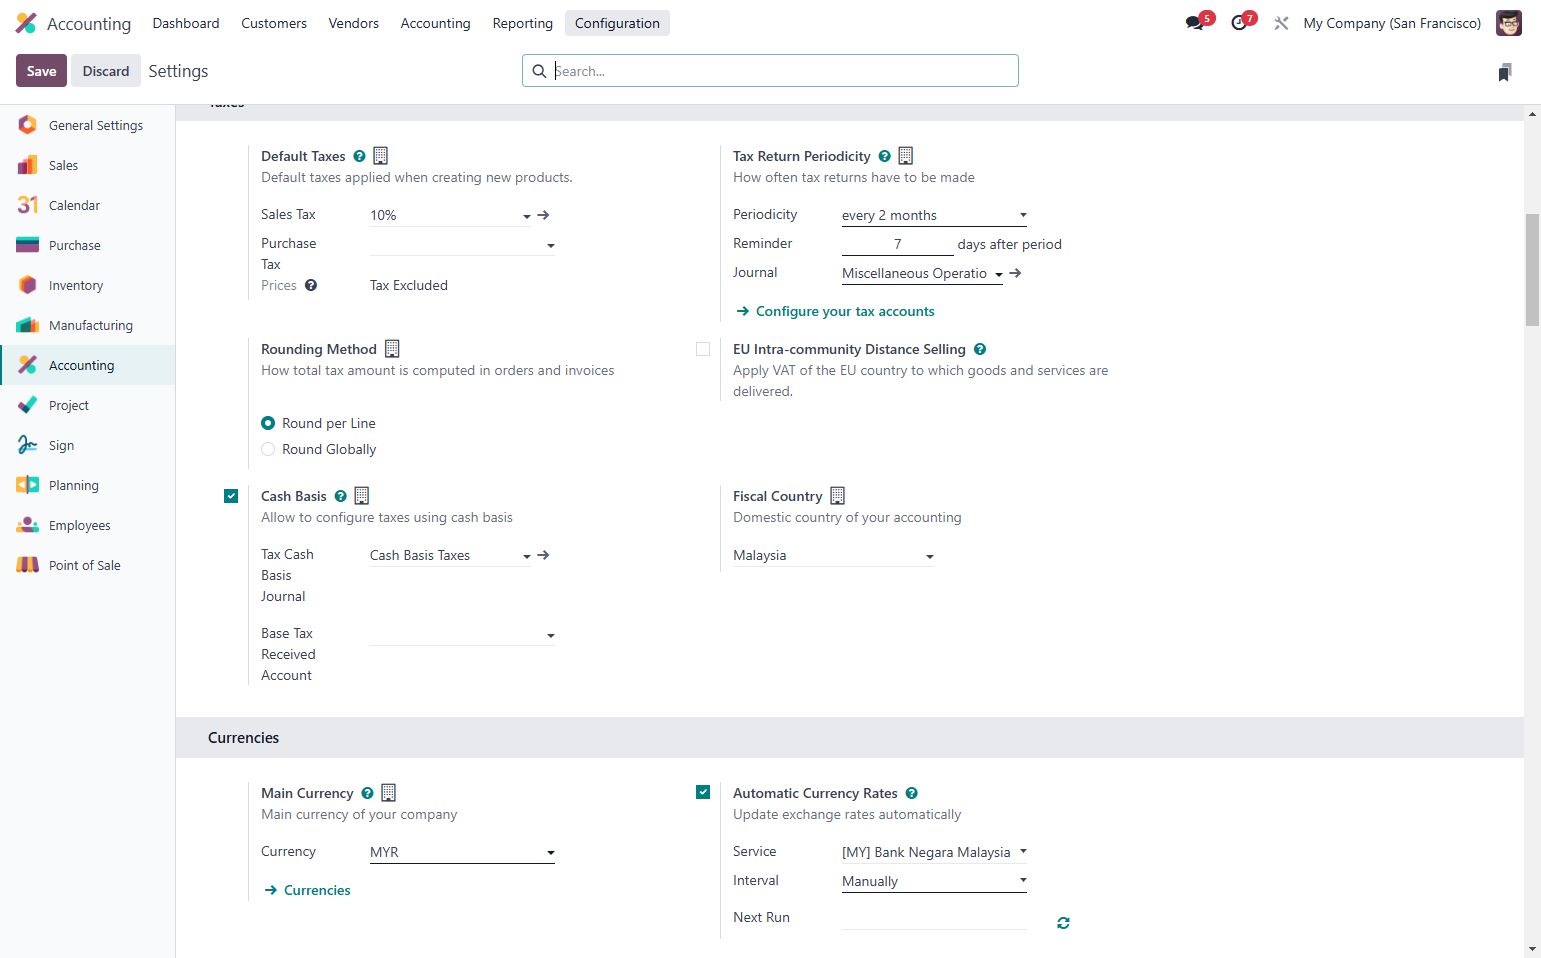Open the Tax Return Journal external link arrow
Viewport: 1541px width, 958px height.
1016,273
